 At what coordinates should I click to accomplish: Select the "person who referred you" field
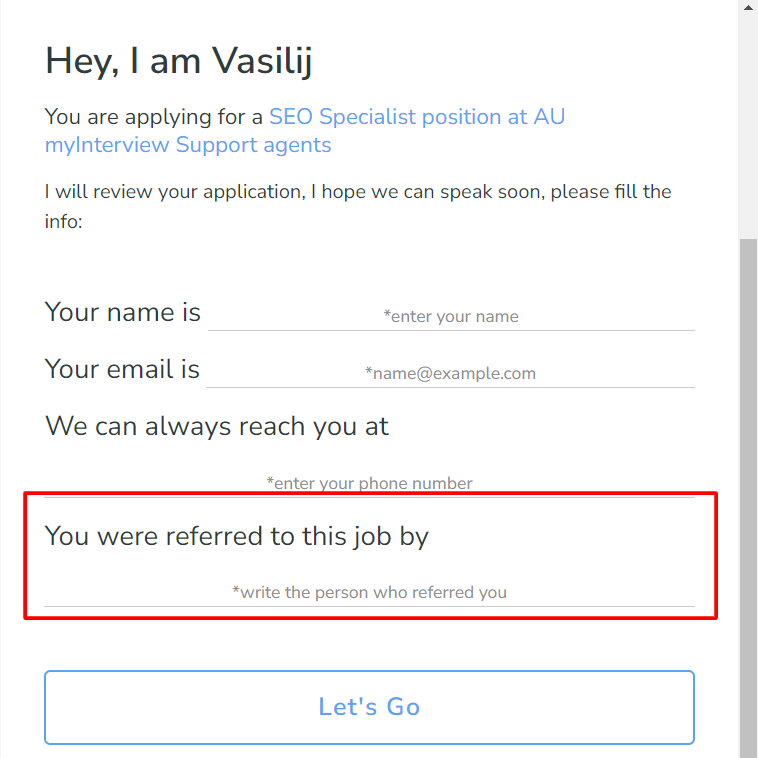point(369,592)
